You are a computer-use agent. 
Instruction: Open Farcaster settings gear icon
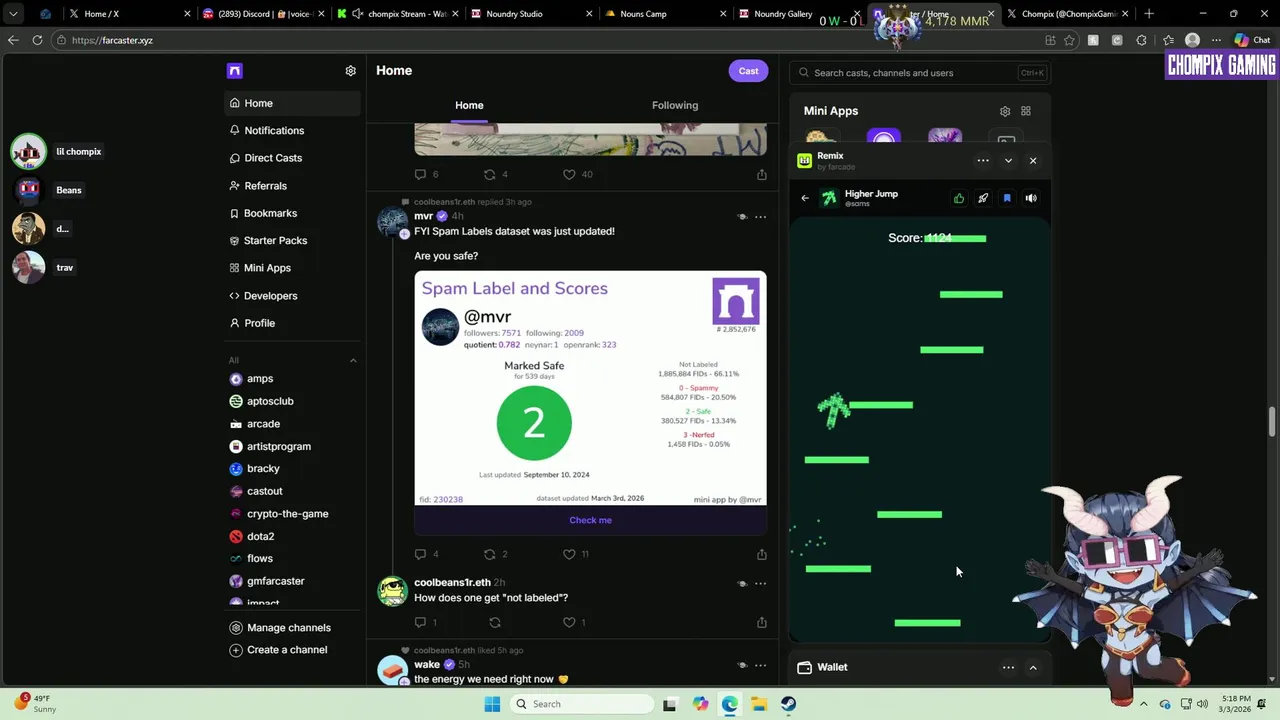350,71
